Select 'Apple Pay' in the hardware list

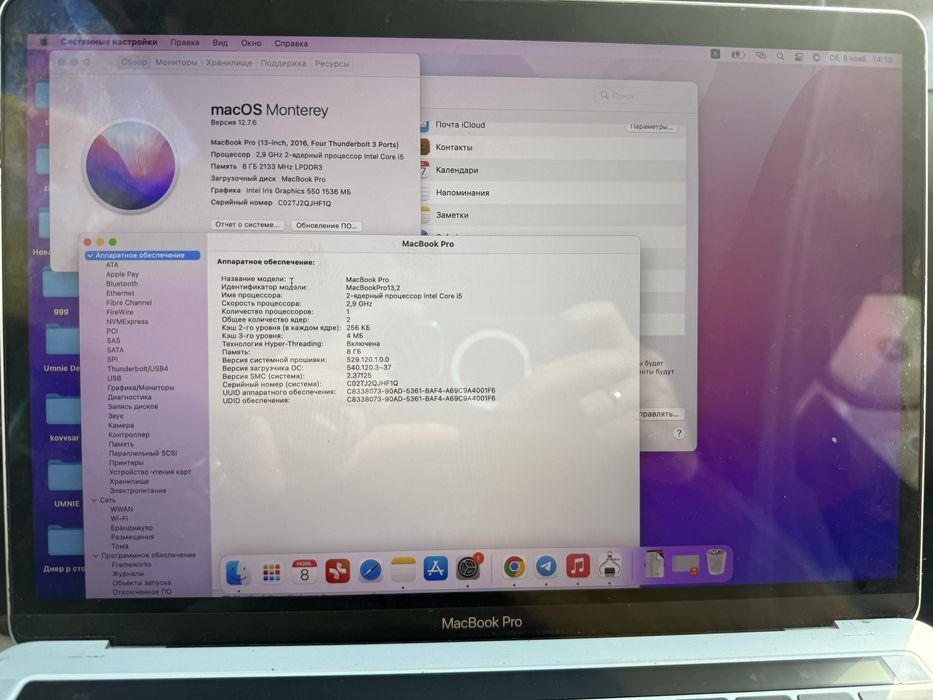(122, 274)
